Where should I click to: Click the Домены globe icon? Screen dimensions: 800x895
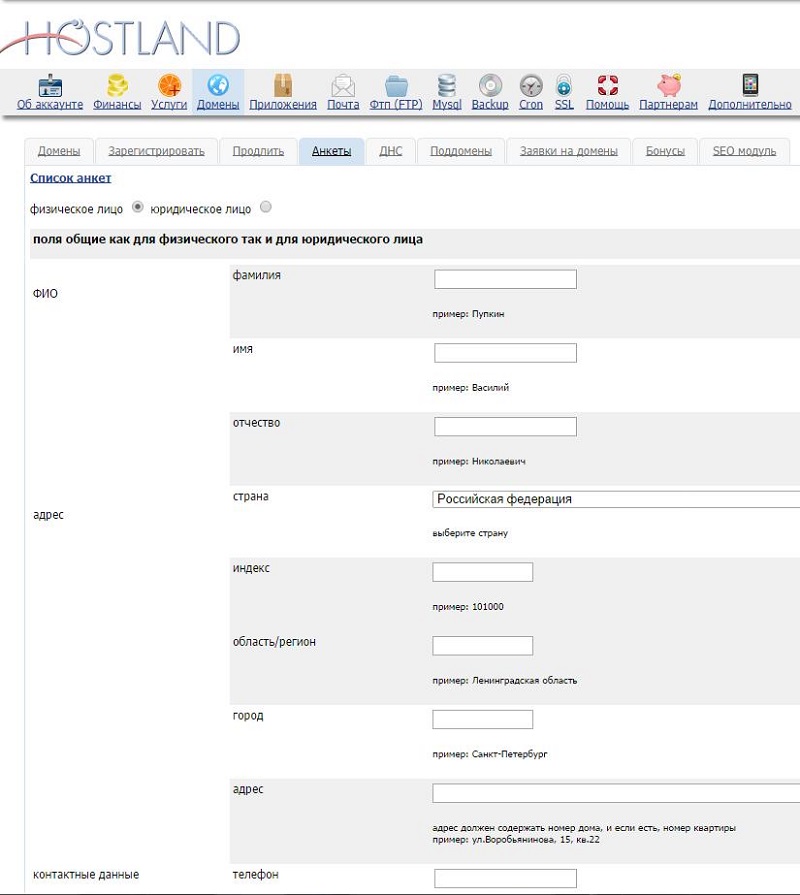tap(218, 85)
